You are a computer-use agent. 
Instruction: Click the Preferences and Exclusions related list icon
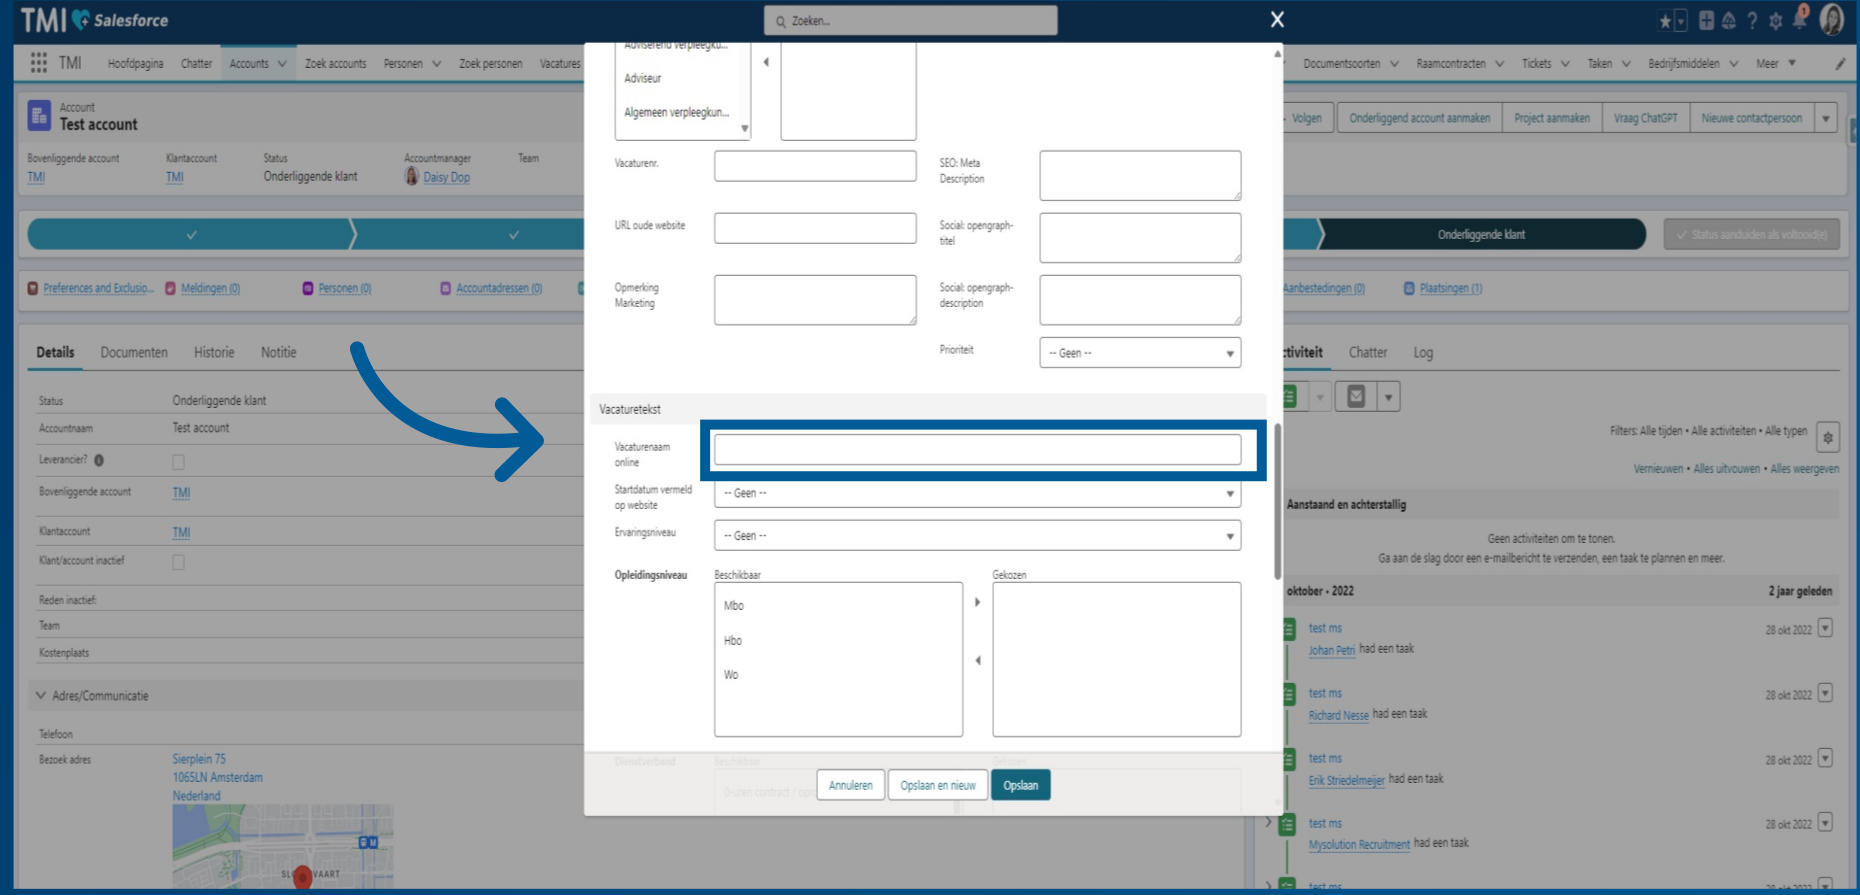[x=33, y=288]
